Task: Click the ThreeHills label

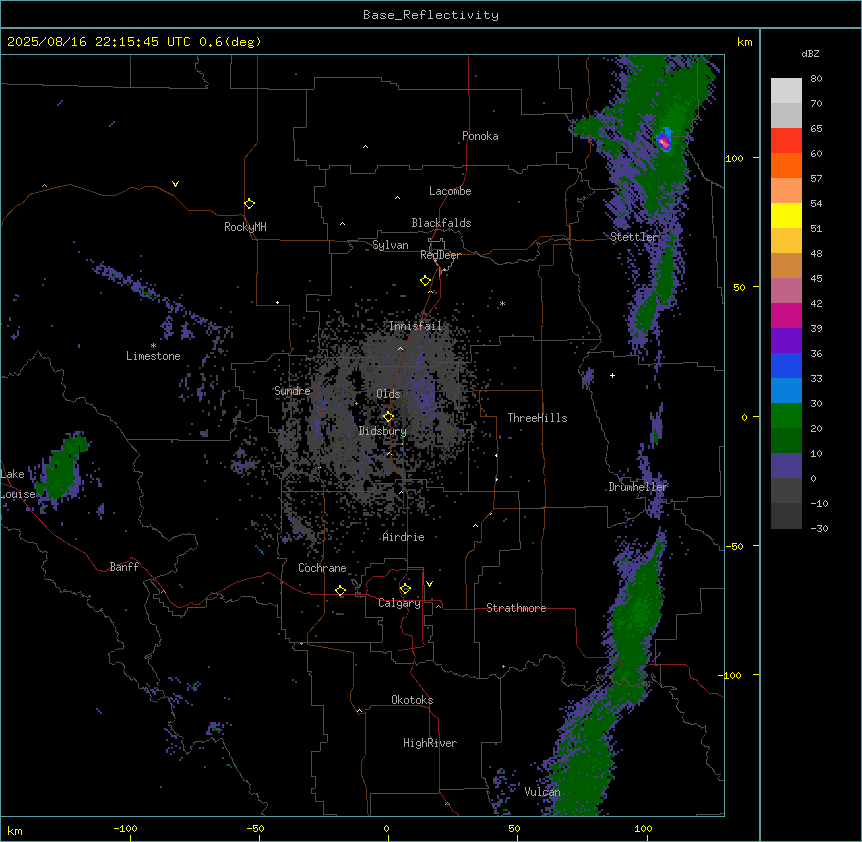Action: (537, 418)
